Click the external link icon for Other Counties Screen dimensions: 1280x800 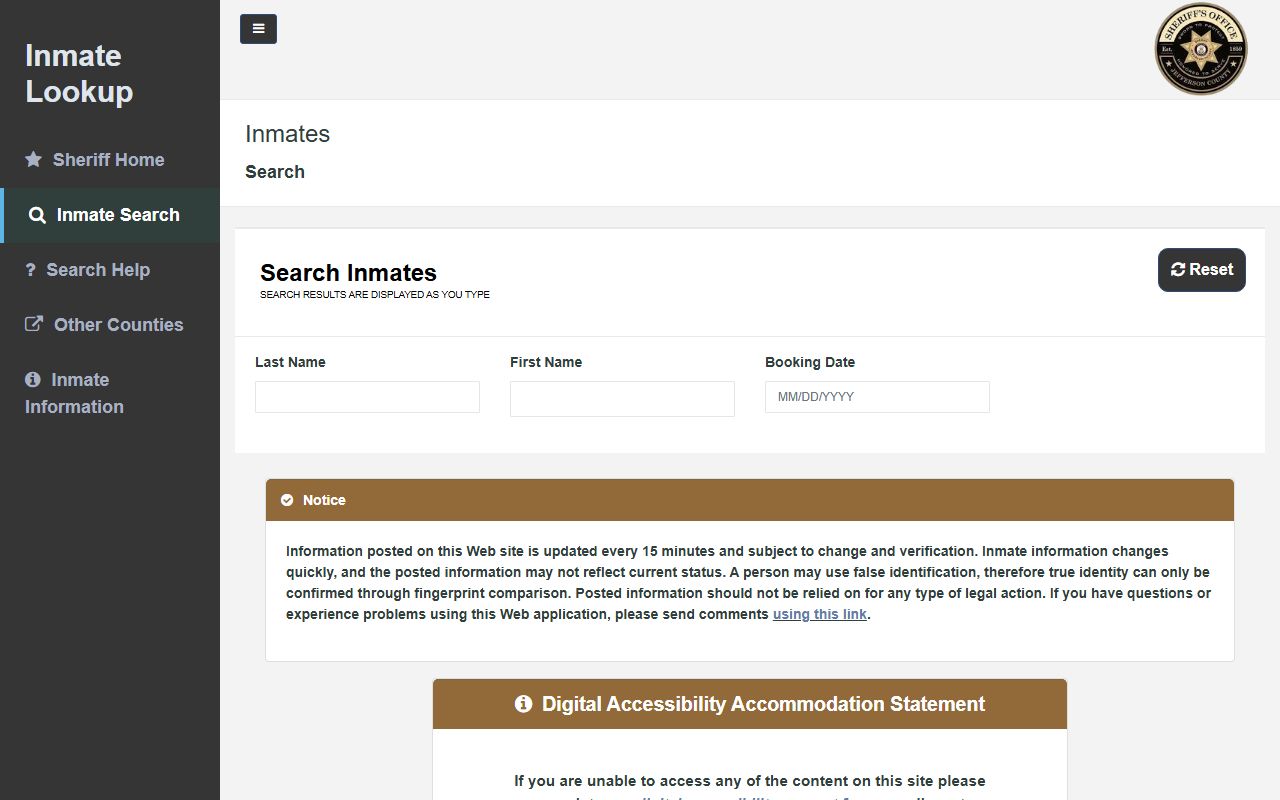coord(34,324)
